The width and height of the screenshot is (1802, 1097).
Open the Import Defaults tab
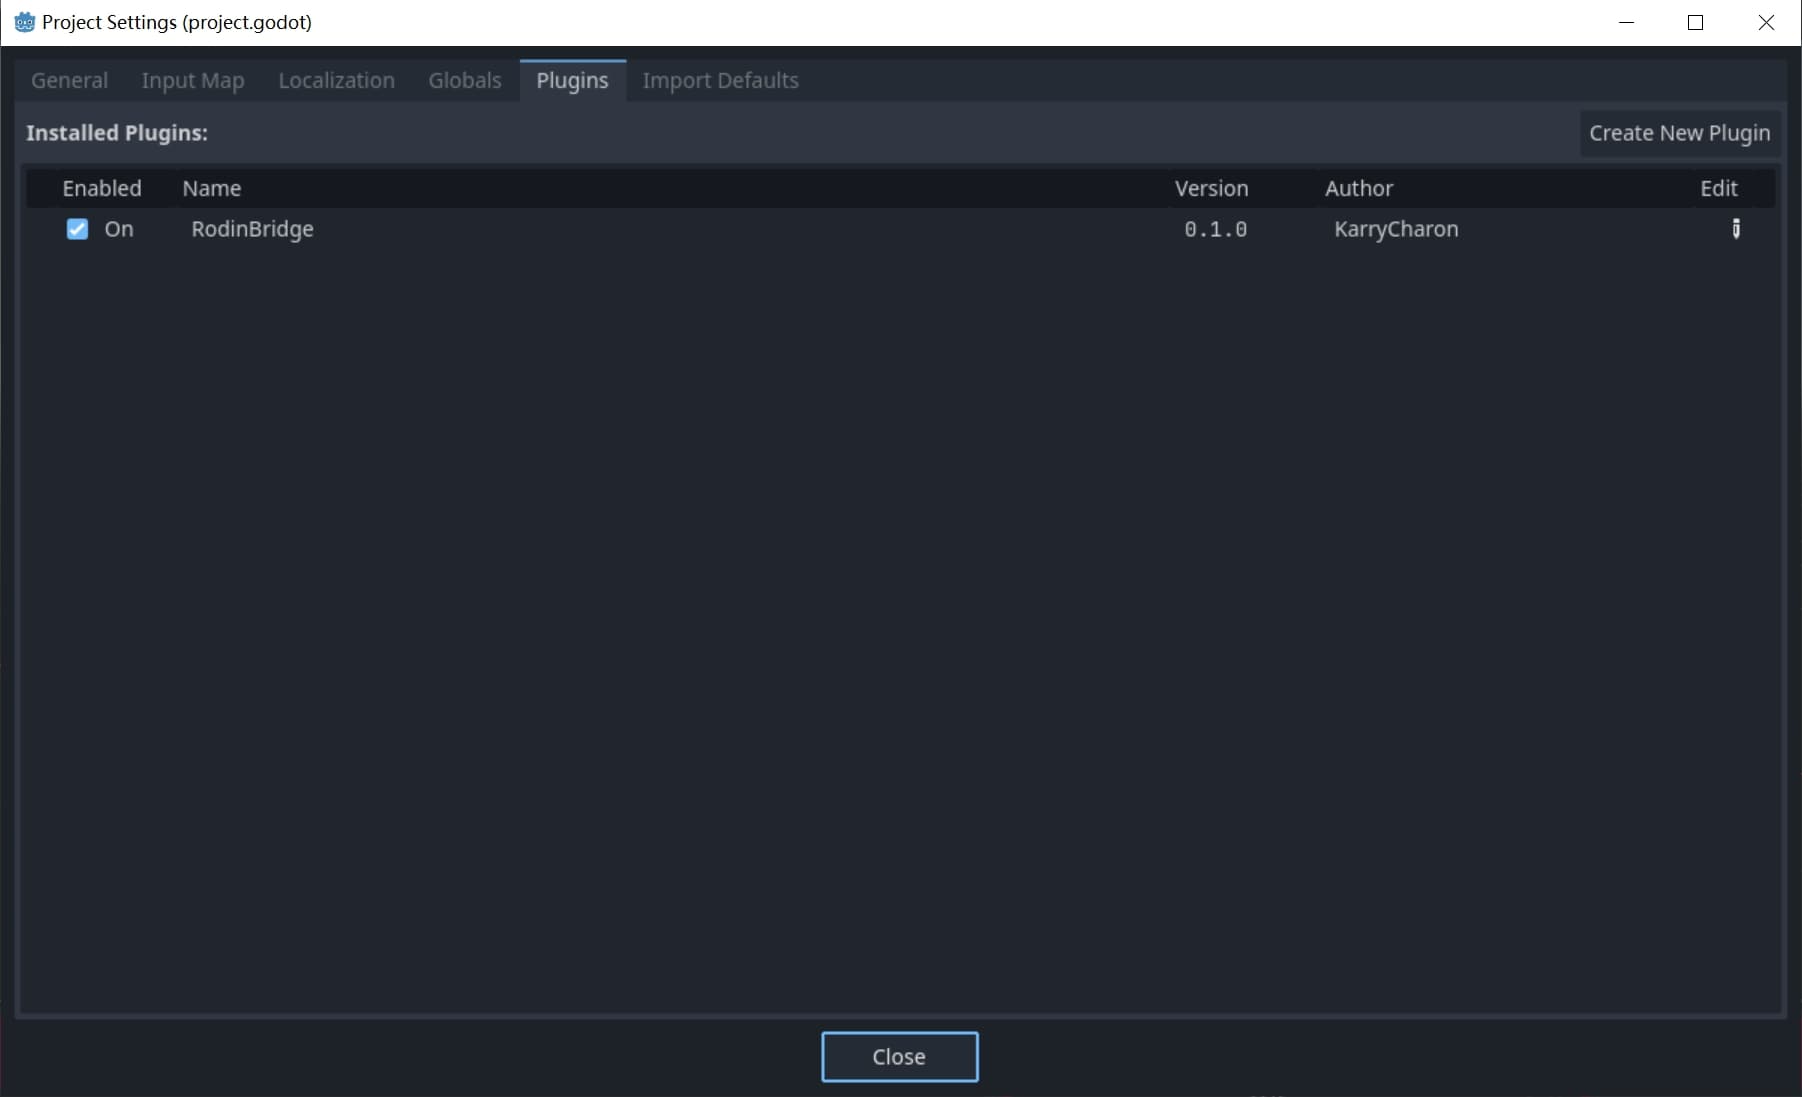[720, 80]
